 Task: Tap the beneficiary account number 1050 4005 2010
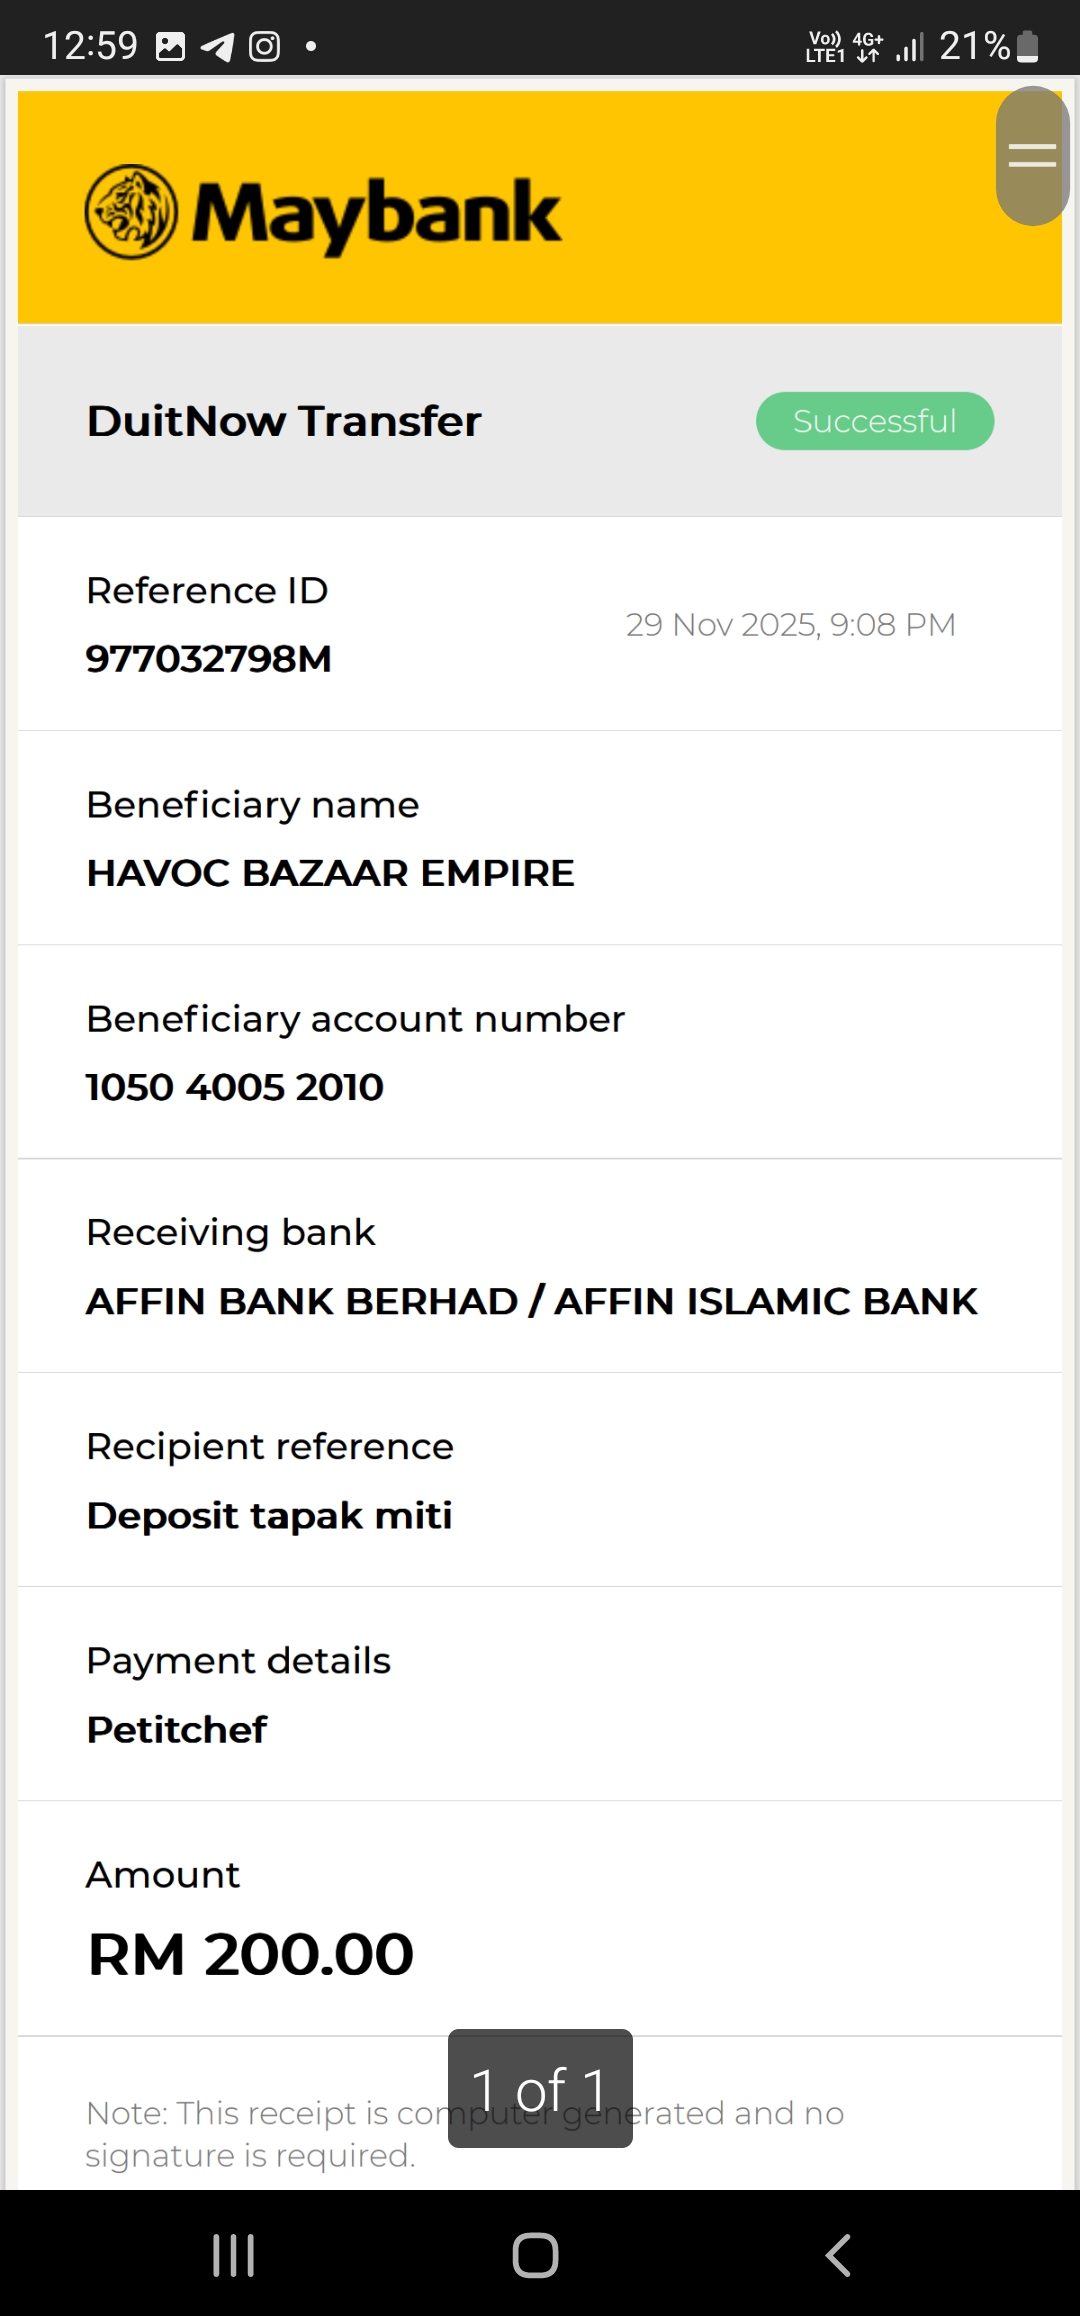coord(235,1087)
